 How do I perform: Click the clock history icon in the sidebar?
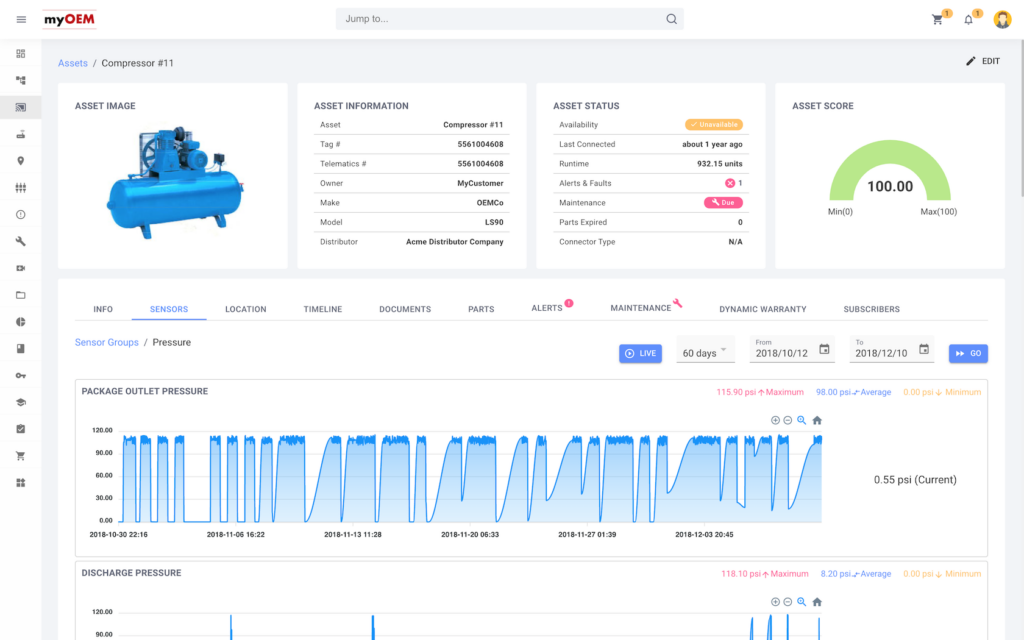(20, 214)
